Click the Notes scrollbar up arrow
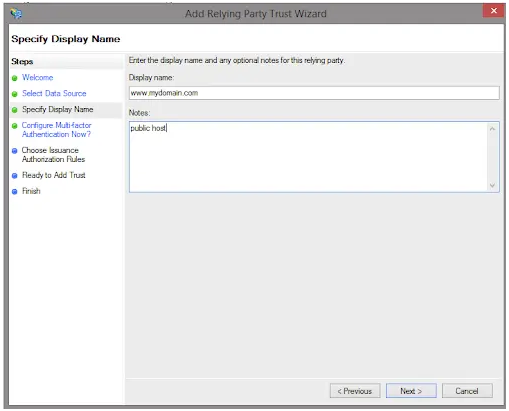The image size is (509, 411). click(x=492, y=129)
